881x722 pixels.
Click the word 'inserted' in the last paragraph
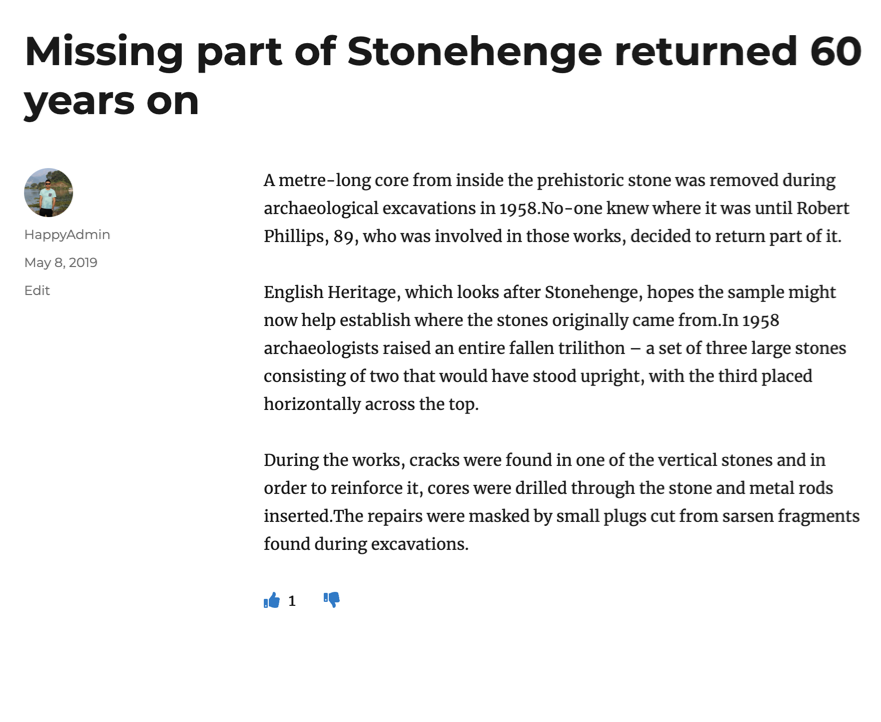coord(297,516)
